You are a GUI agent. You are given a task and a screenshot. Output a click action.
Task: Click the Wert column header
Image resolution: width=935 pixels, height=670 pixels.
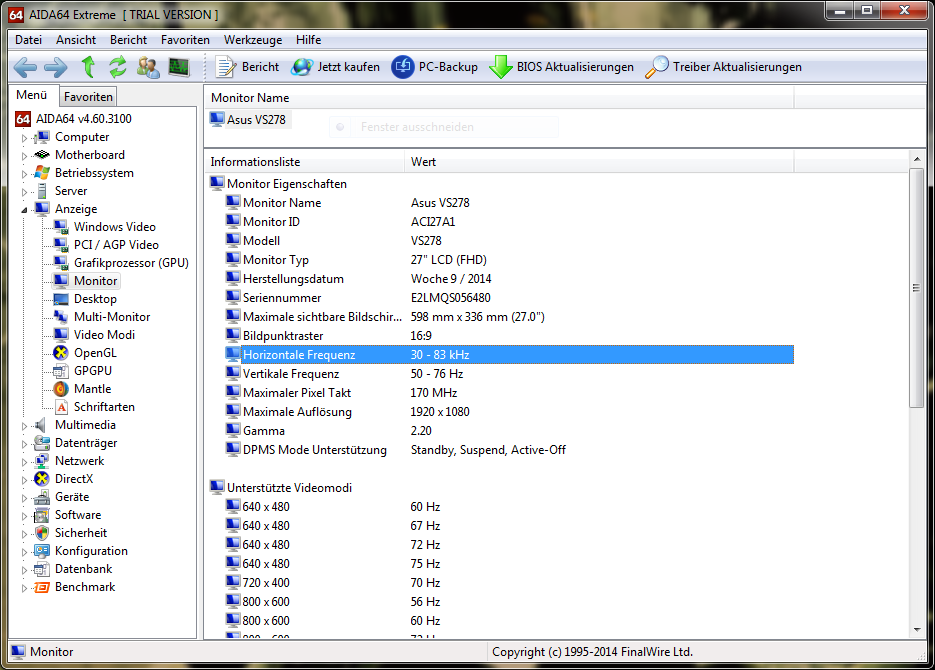click(x=599, y=162)
